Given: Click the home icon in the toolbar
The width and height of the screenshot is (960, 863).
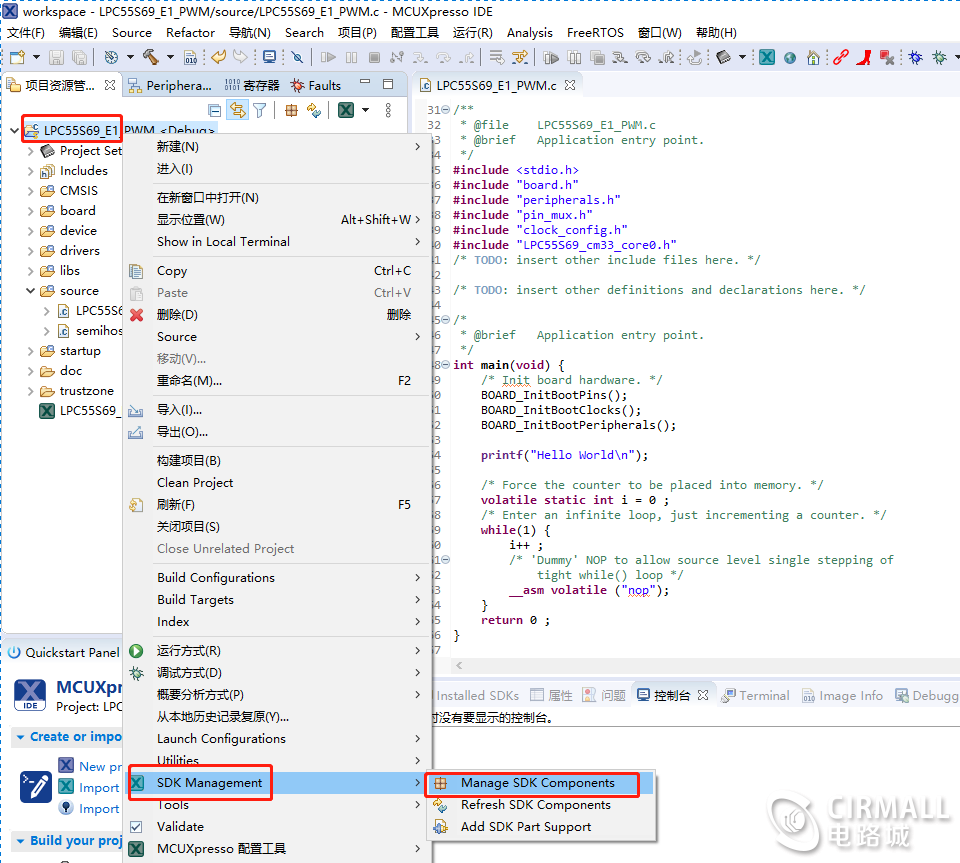Looking at the screenshot, I should [x=813, y=58].
